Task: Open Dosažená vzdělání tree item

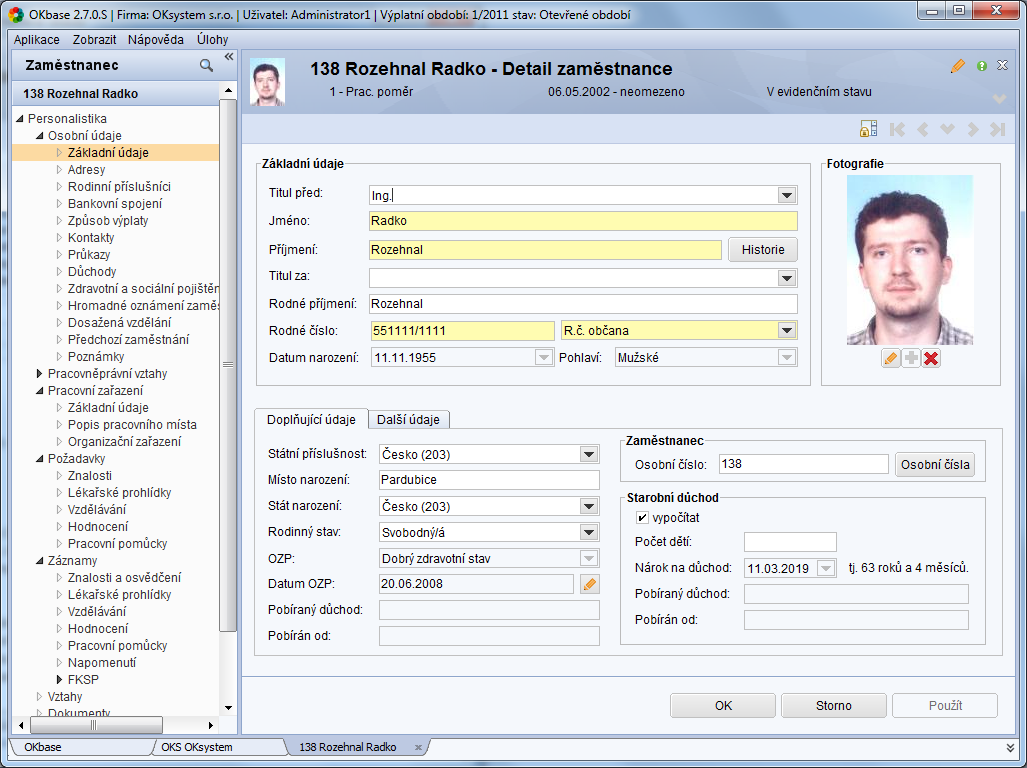Action: point(119,323)
